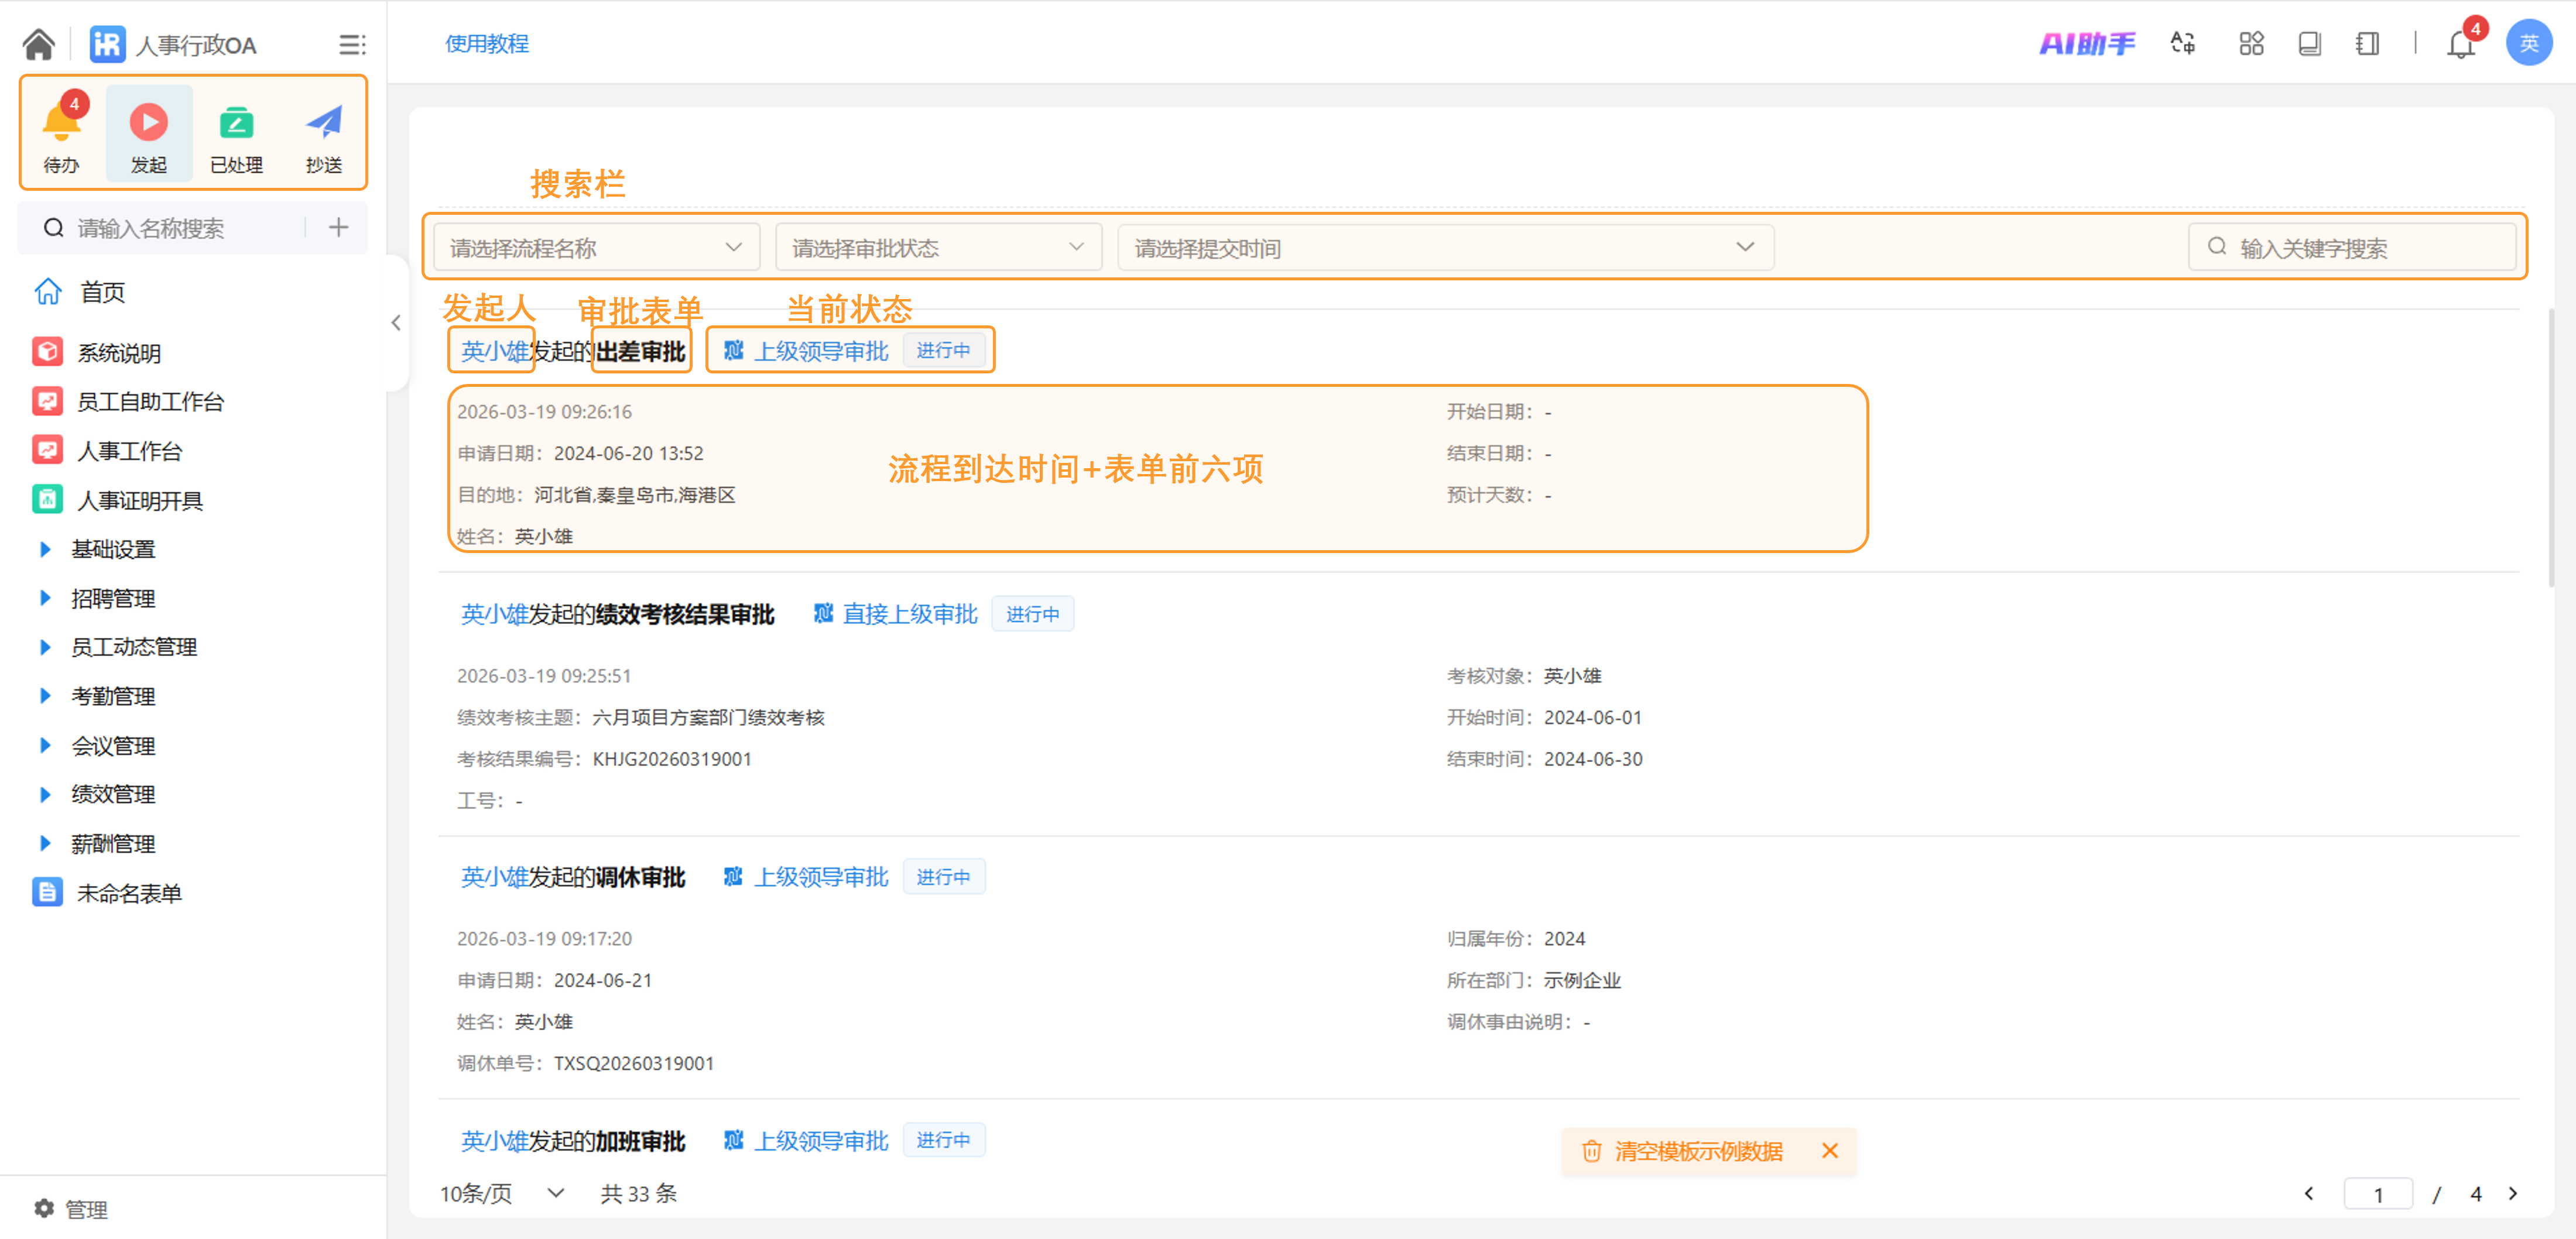Click the home icon at top left
The width and height of the screenshot is (2576, 1239).
pos(39,44)
